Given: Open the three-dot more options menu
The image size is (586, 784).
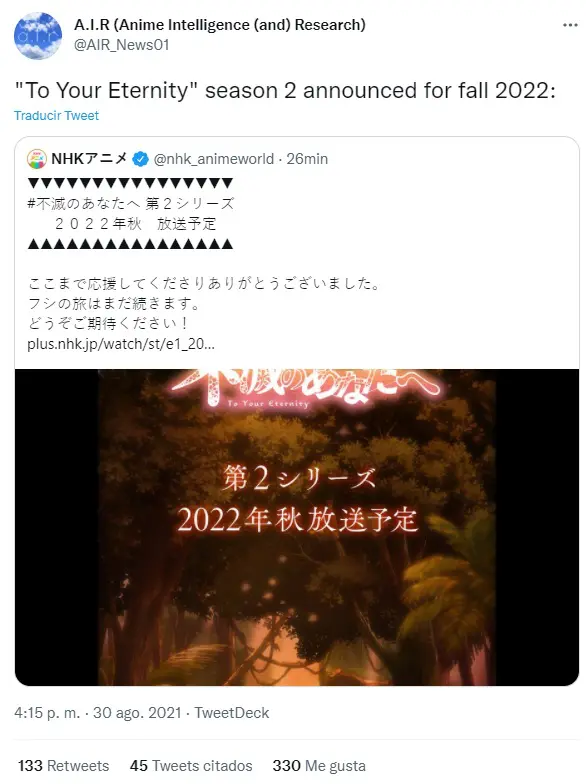Looking at the screenshot, I should tap(570, 25).
